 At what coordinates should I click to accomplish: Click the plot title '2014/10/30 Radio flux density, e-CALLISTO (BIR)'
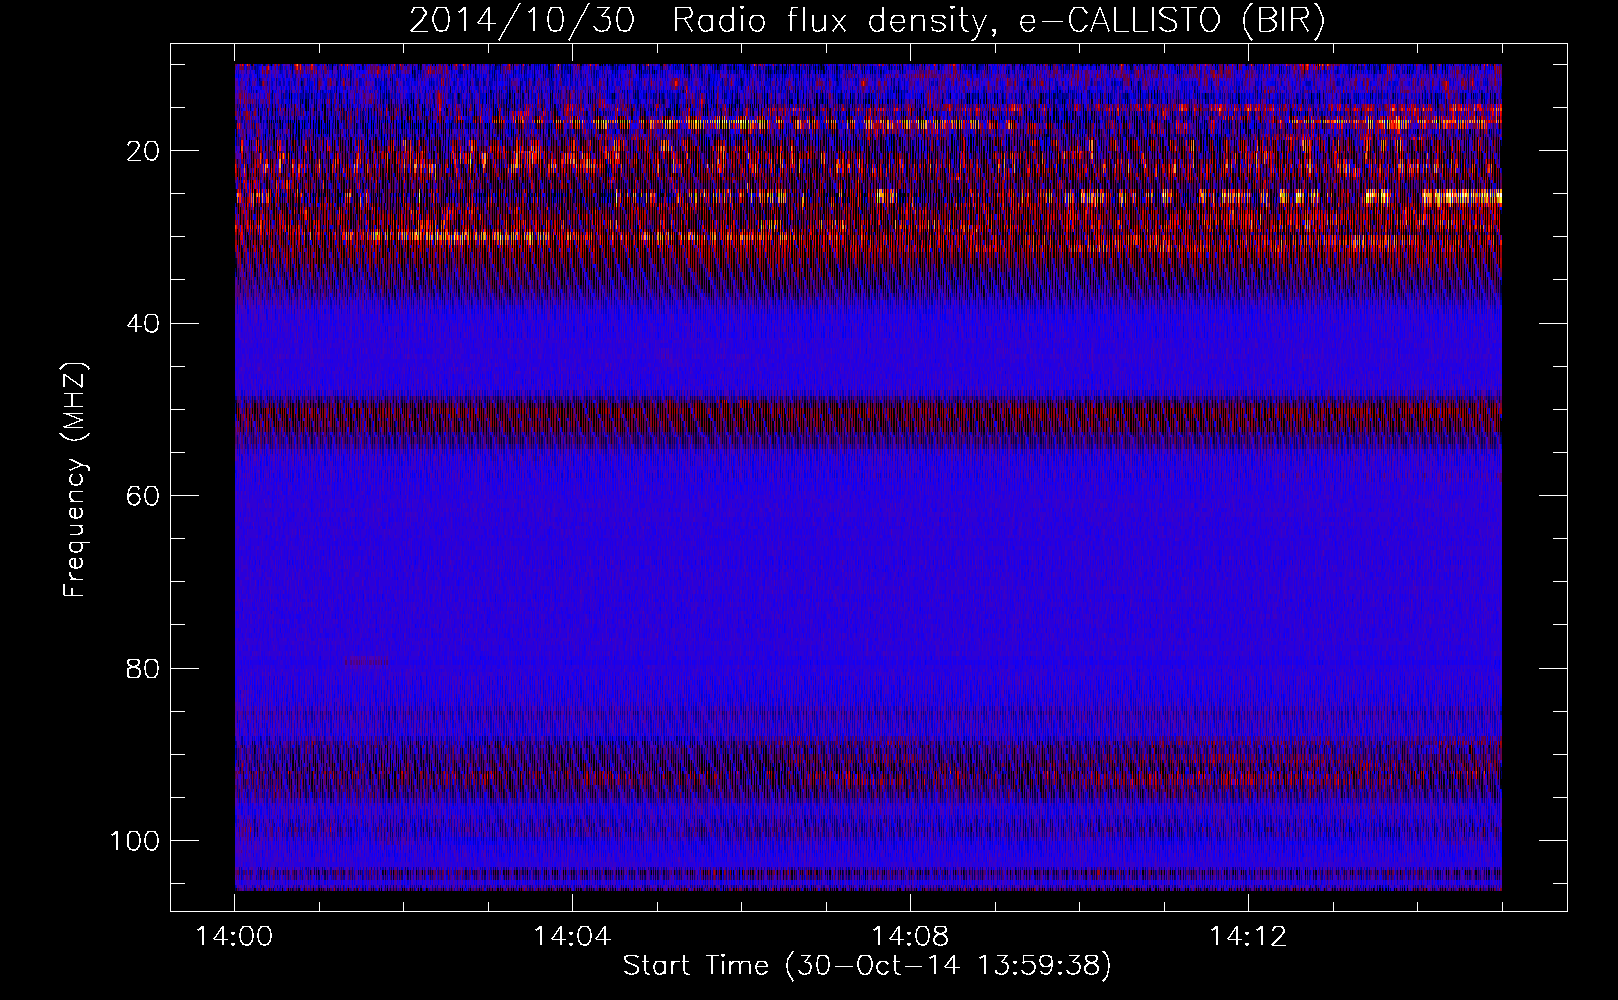(867, 21)
